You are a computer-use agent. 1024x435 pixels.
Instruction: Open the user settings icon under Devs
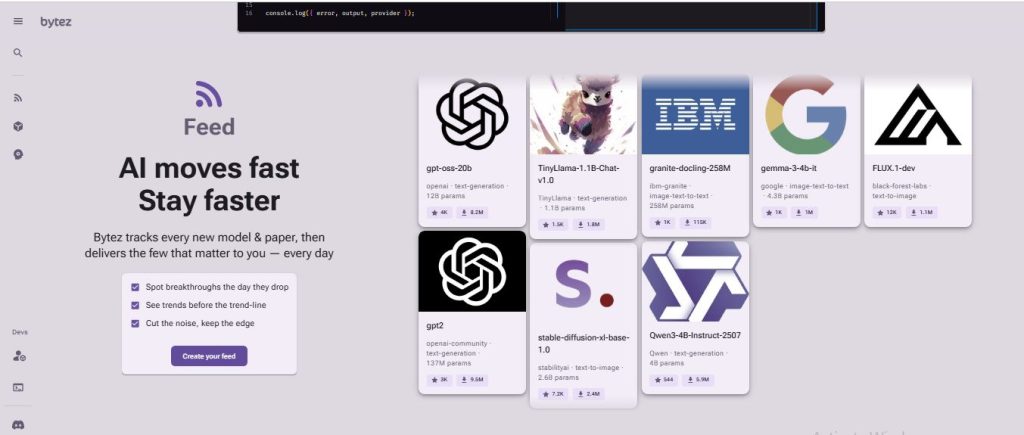point(18,356)
